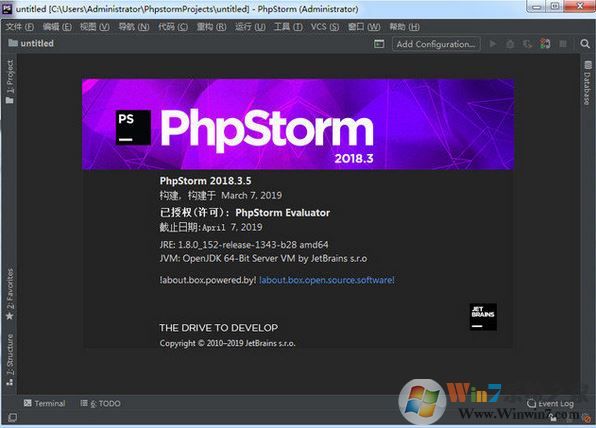
Task: Click the Stop toolbar icon
Action: pyautogui.click(x=563, y=44)
